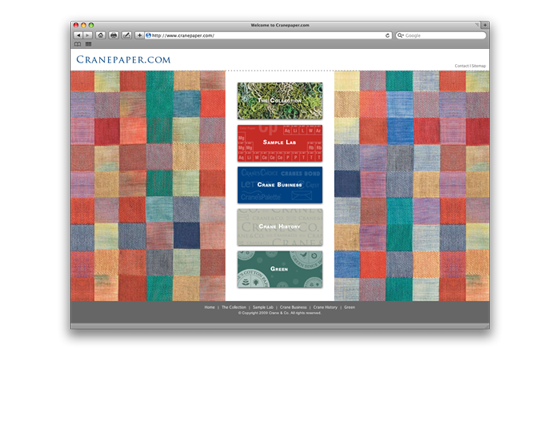
Task: Go forward with Safari's forward arrow
Action: click(x=88, y=35)
